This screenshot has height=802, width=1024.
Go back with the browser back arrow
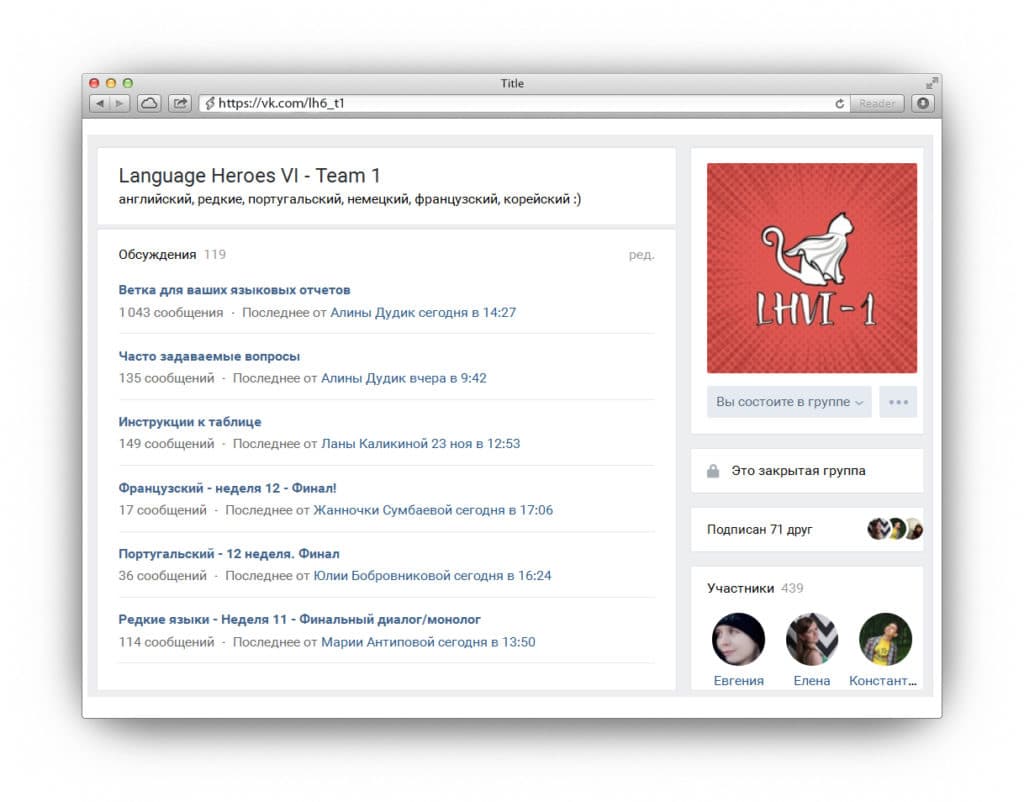(x=99, y=103)
